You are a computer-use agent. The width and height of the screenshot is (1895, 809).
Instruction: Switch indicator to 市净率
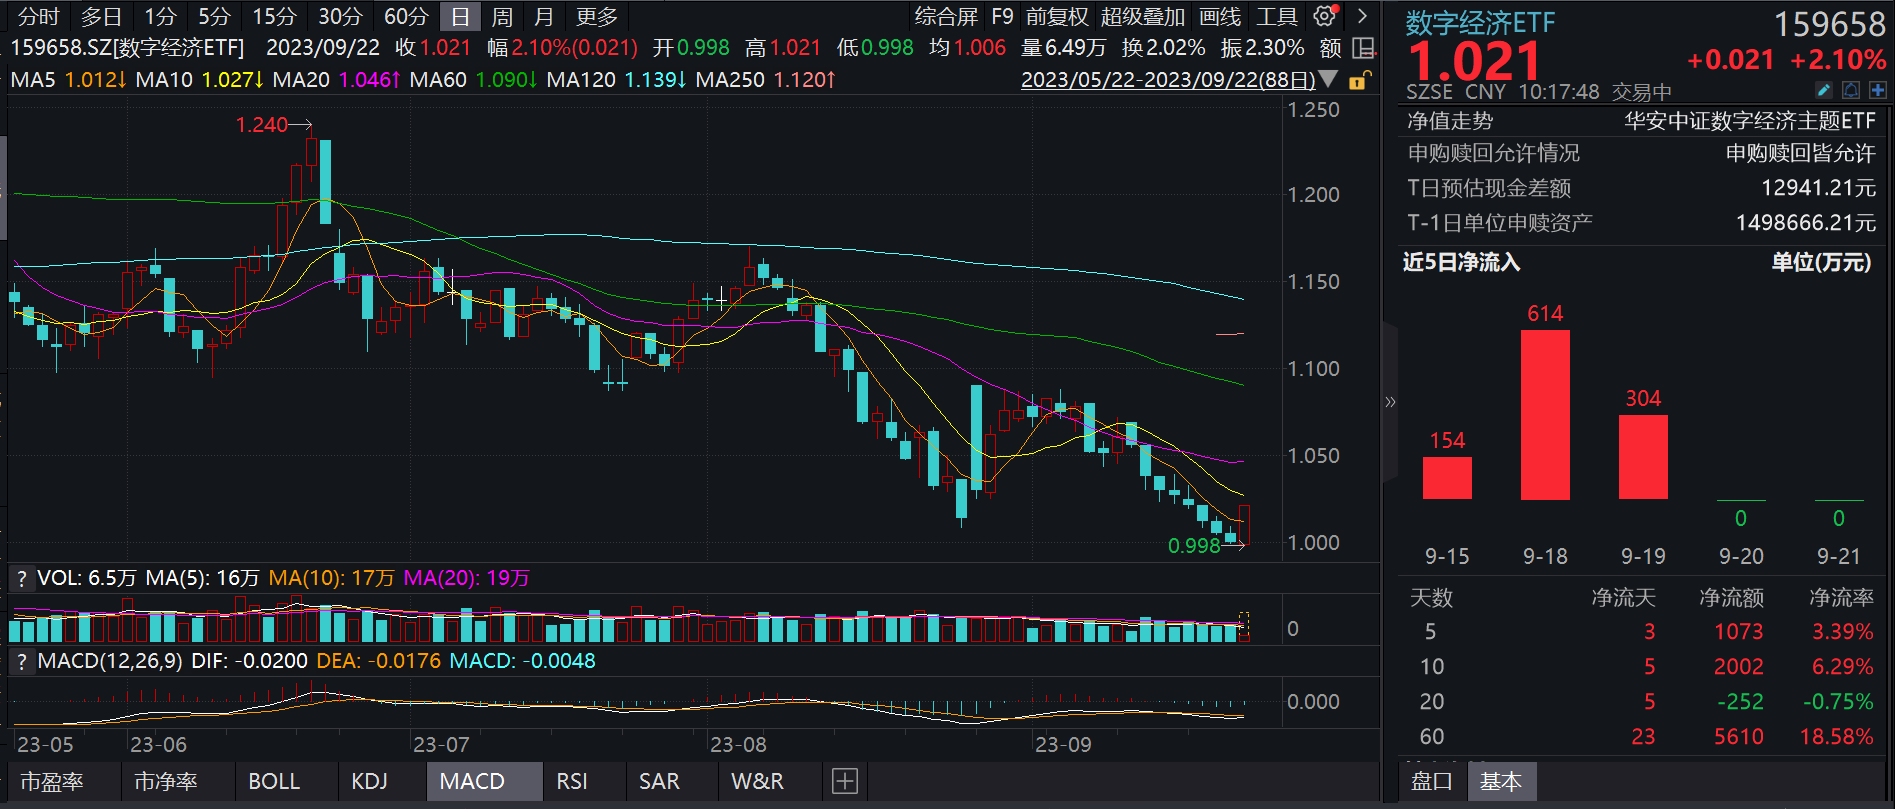pos(166,781)
